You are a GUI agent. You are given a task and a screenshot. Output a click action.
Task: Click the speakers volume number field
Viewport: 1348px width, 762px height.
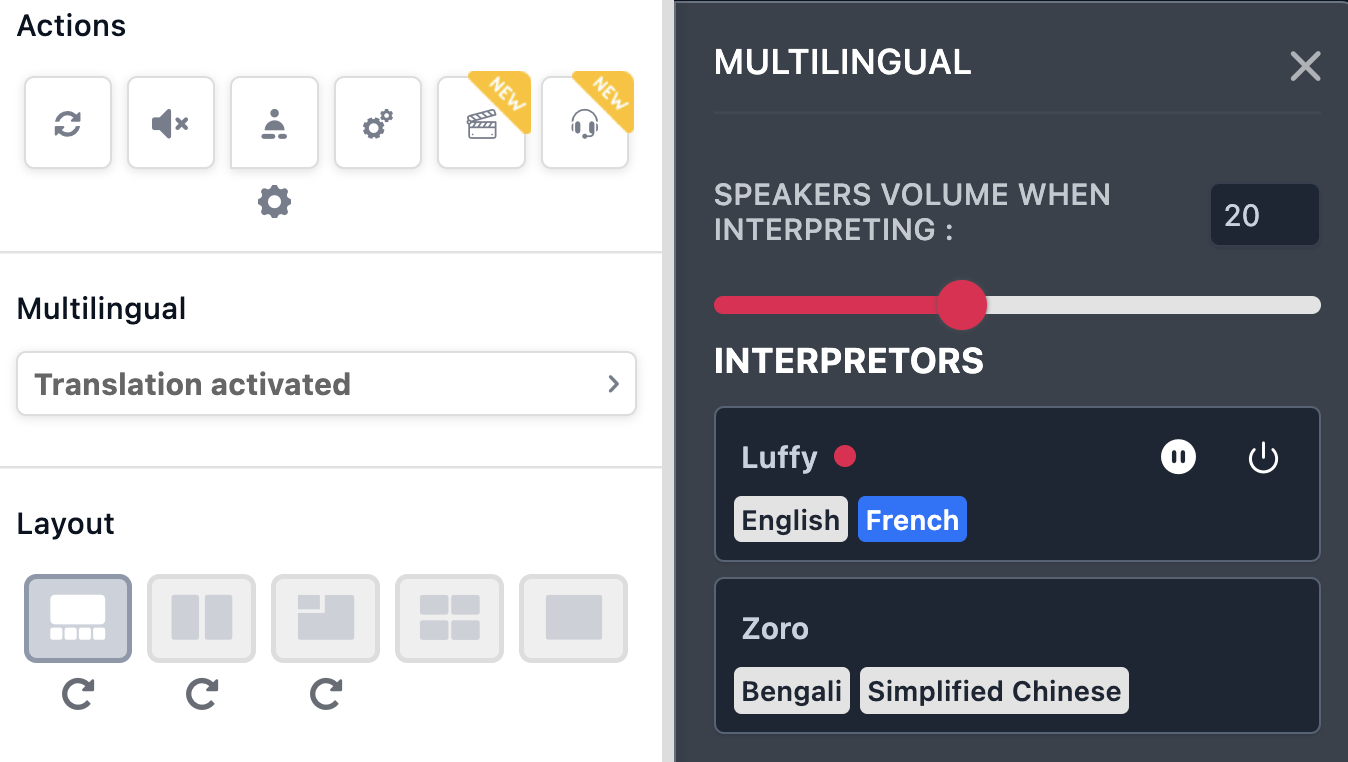(x=1265, y=215)
